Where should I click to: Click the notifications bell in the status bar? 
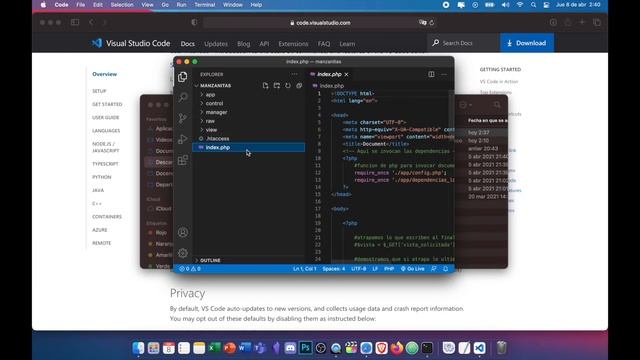point(446,269)
